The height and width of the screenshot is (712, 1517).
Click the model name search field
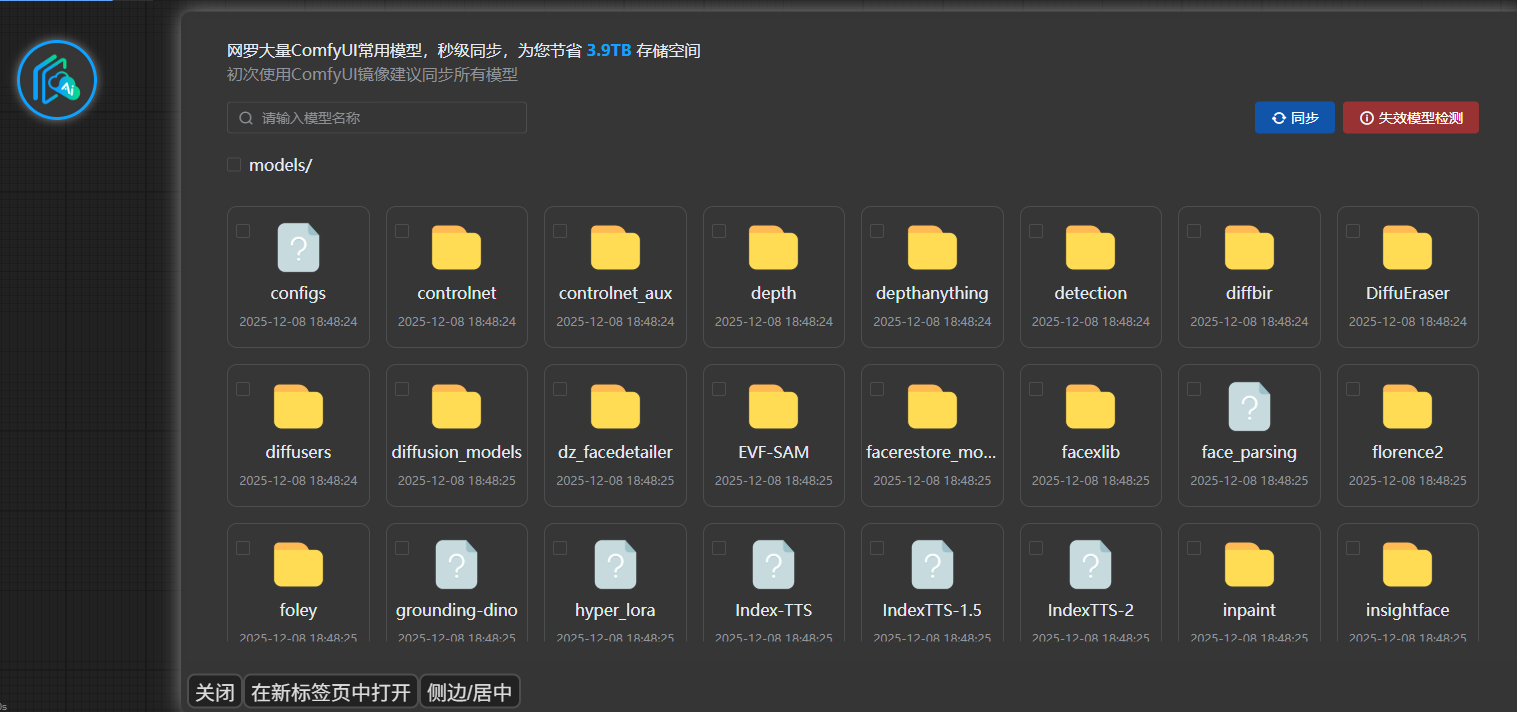pyautogui.click(x=376, y=117)
